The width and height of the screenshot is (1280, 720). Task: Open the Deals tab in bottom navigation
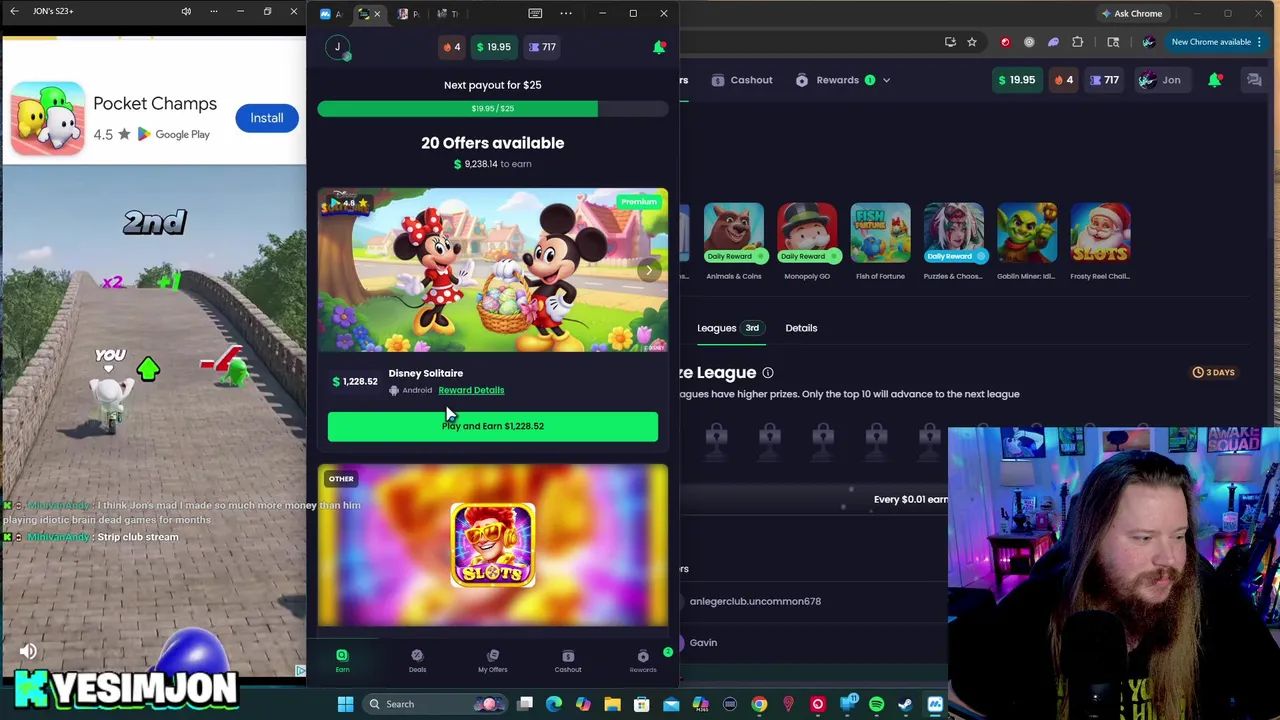(417, 660)
